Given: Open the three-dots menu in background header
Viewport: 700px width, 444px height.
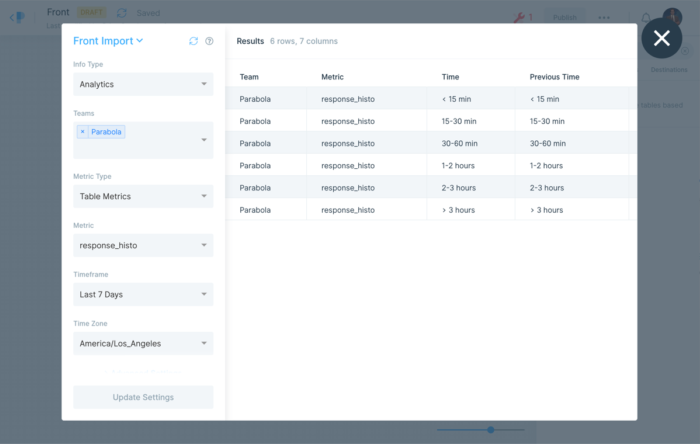Looking at the screenshot, I should [x=604, y=18].
